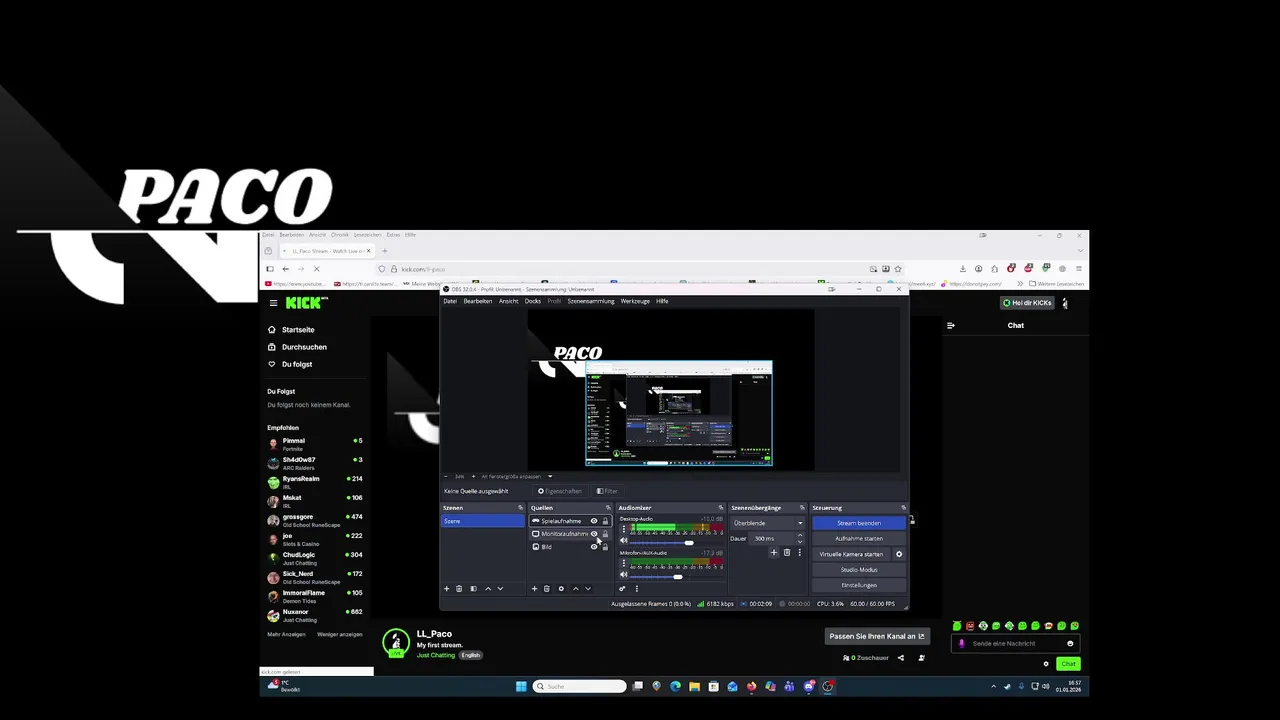Screen dimensions: 1280x720
Task: Click Virtuelle Kamera starten button
Action: pyautogui.click(x=851, y=554)
